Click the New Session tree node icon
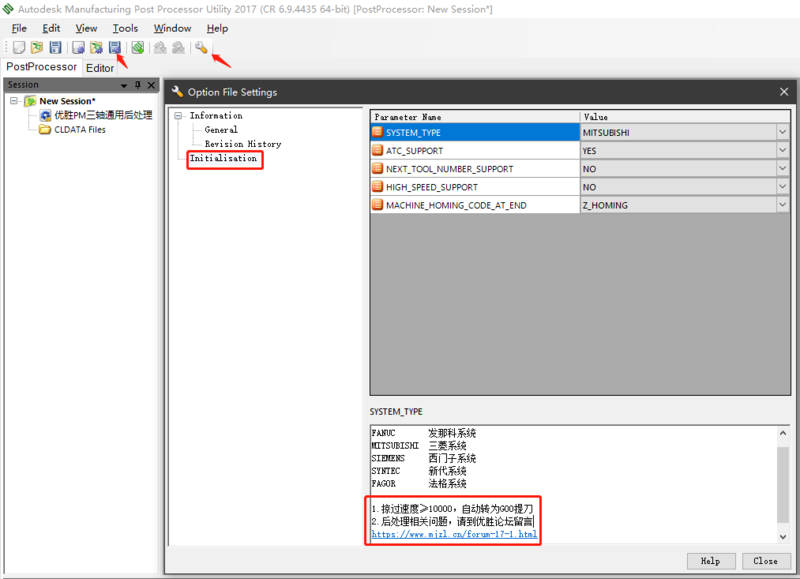The width and height of the screenshot is (800, 579). coord(31,101)
